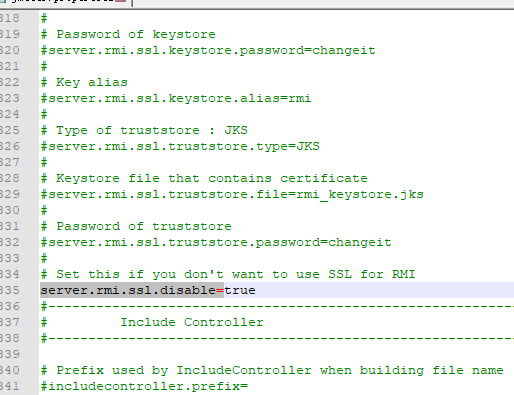The height and width of the screenshot is (395, 514).
Task: Click the "Include Controller" section heading comment
Action: click(x=192, y=322)
